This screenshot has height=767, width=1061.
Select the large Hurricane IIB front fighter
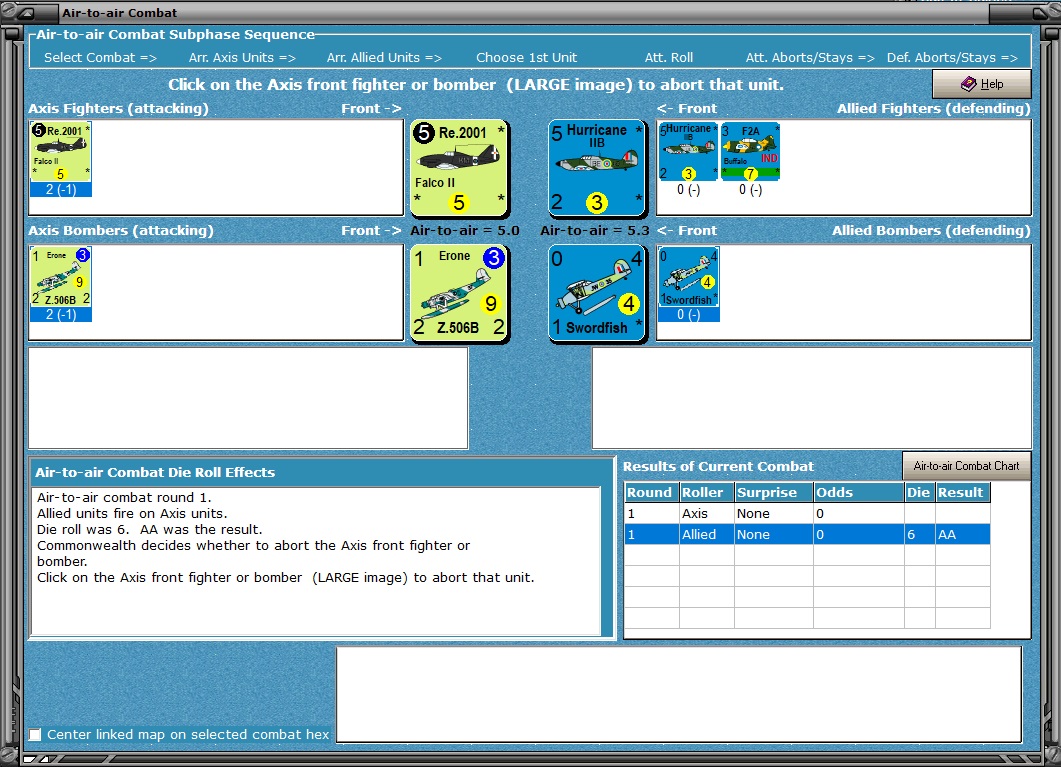click(597, 168)
